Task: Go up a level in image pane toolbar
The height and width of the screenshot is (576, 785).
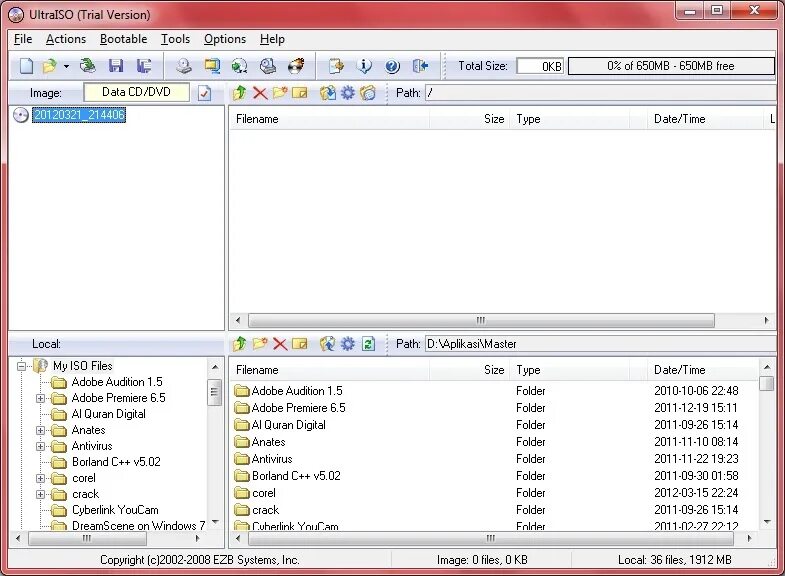Action: (240, 93)
